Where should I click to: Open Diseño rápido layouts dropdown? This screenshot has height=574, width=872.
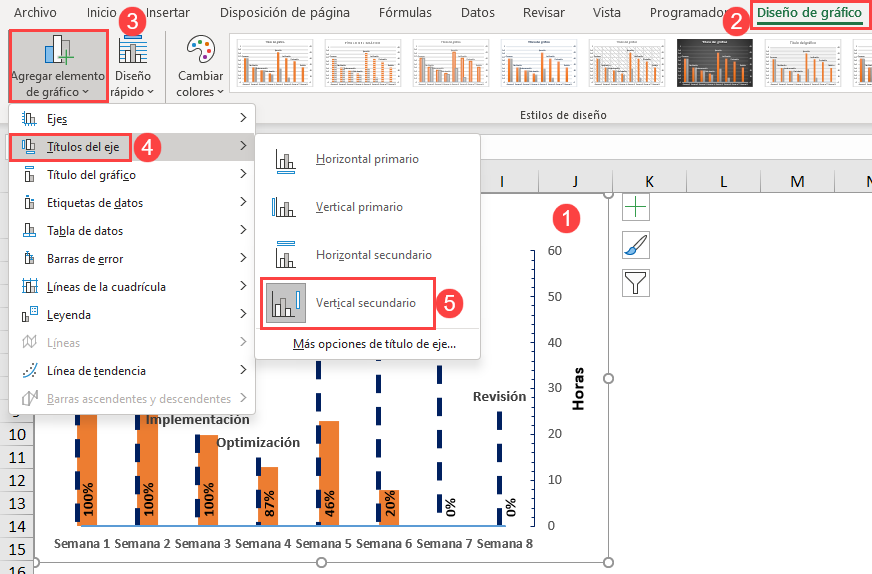click(x=132, y=66)
